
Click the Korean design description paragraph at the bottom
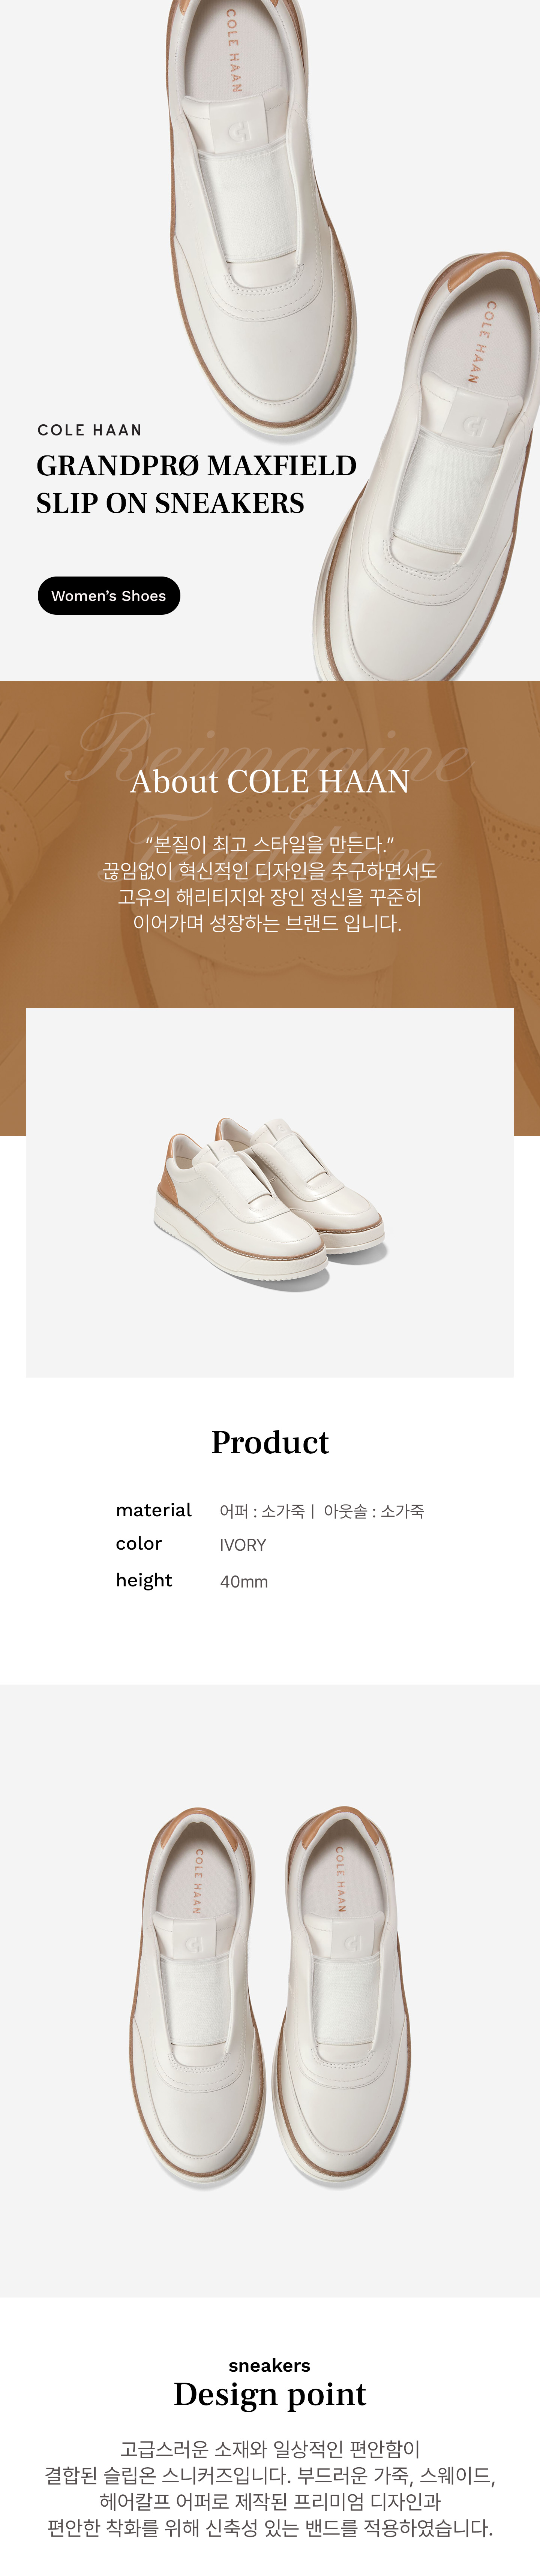(270, 2488)
